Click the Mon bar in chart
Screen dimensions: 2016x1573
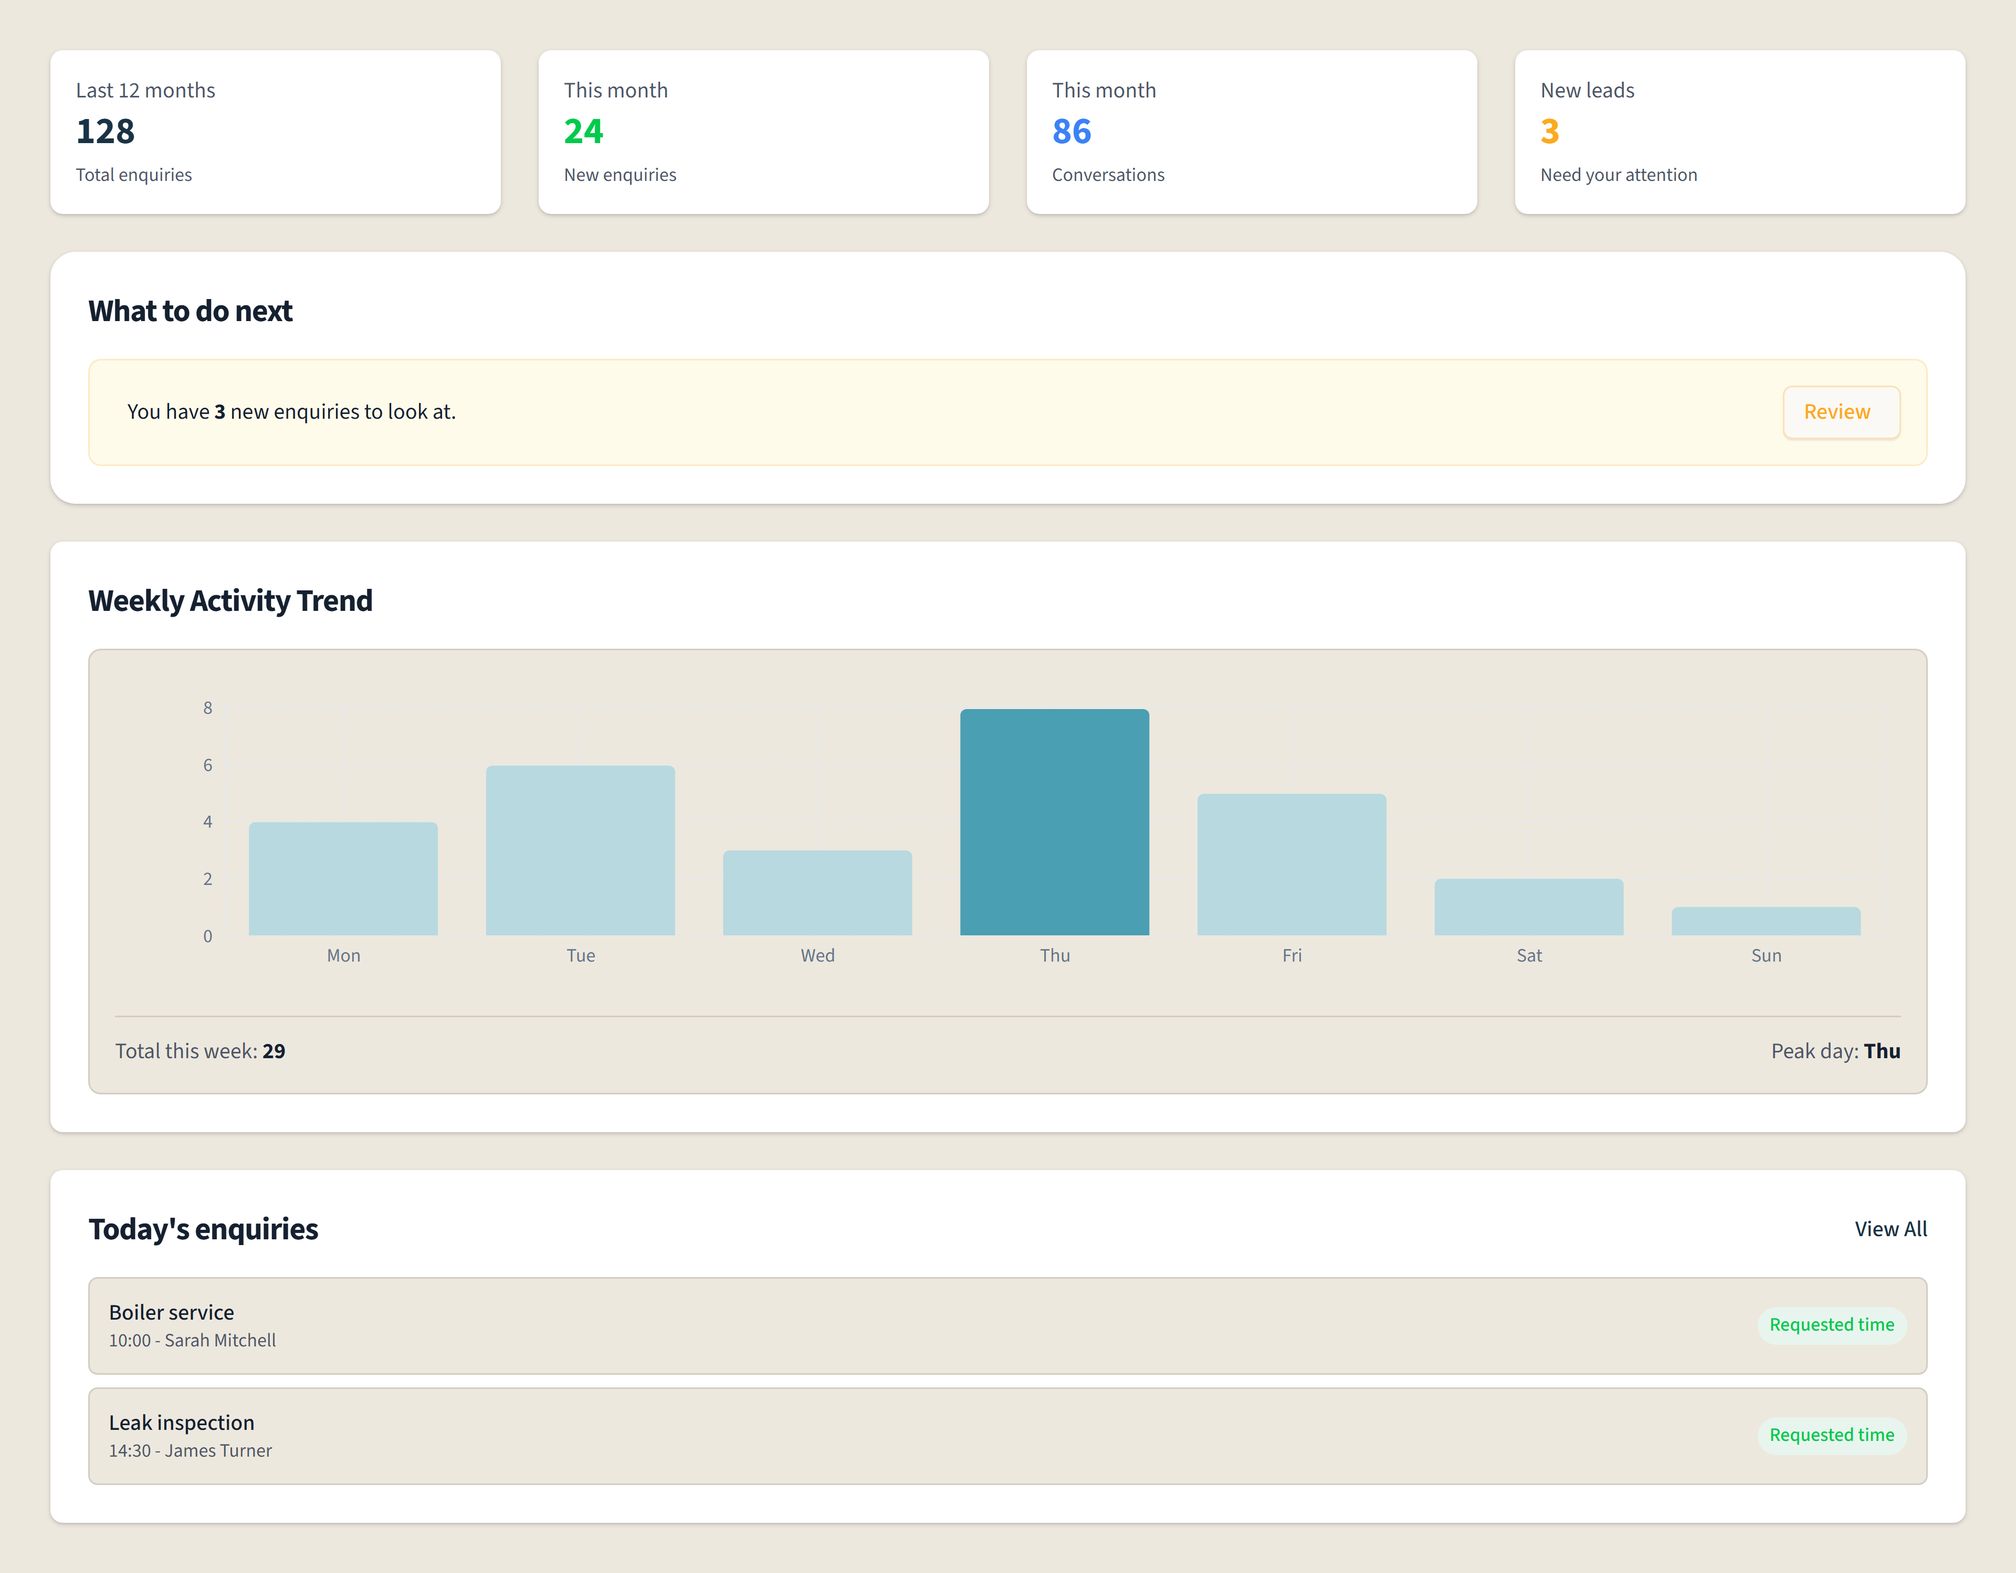(x=343, y=879)
